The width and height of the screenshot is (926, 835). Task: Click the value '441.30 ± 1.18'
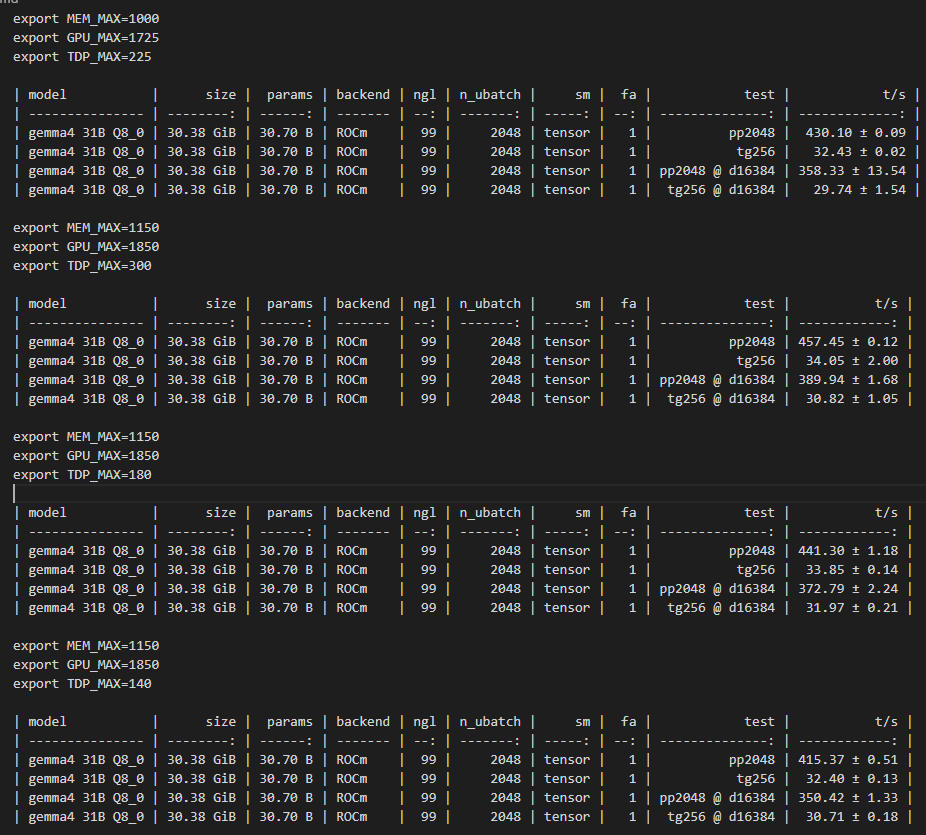coord(848,551)
